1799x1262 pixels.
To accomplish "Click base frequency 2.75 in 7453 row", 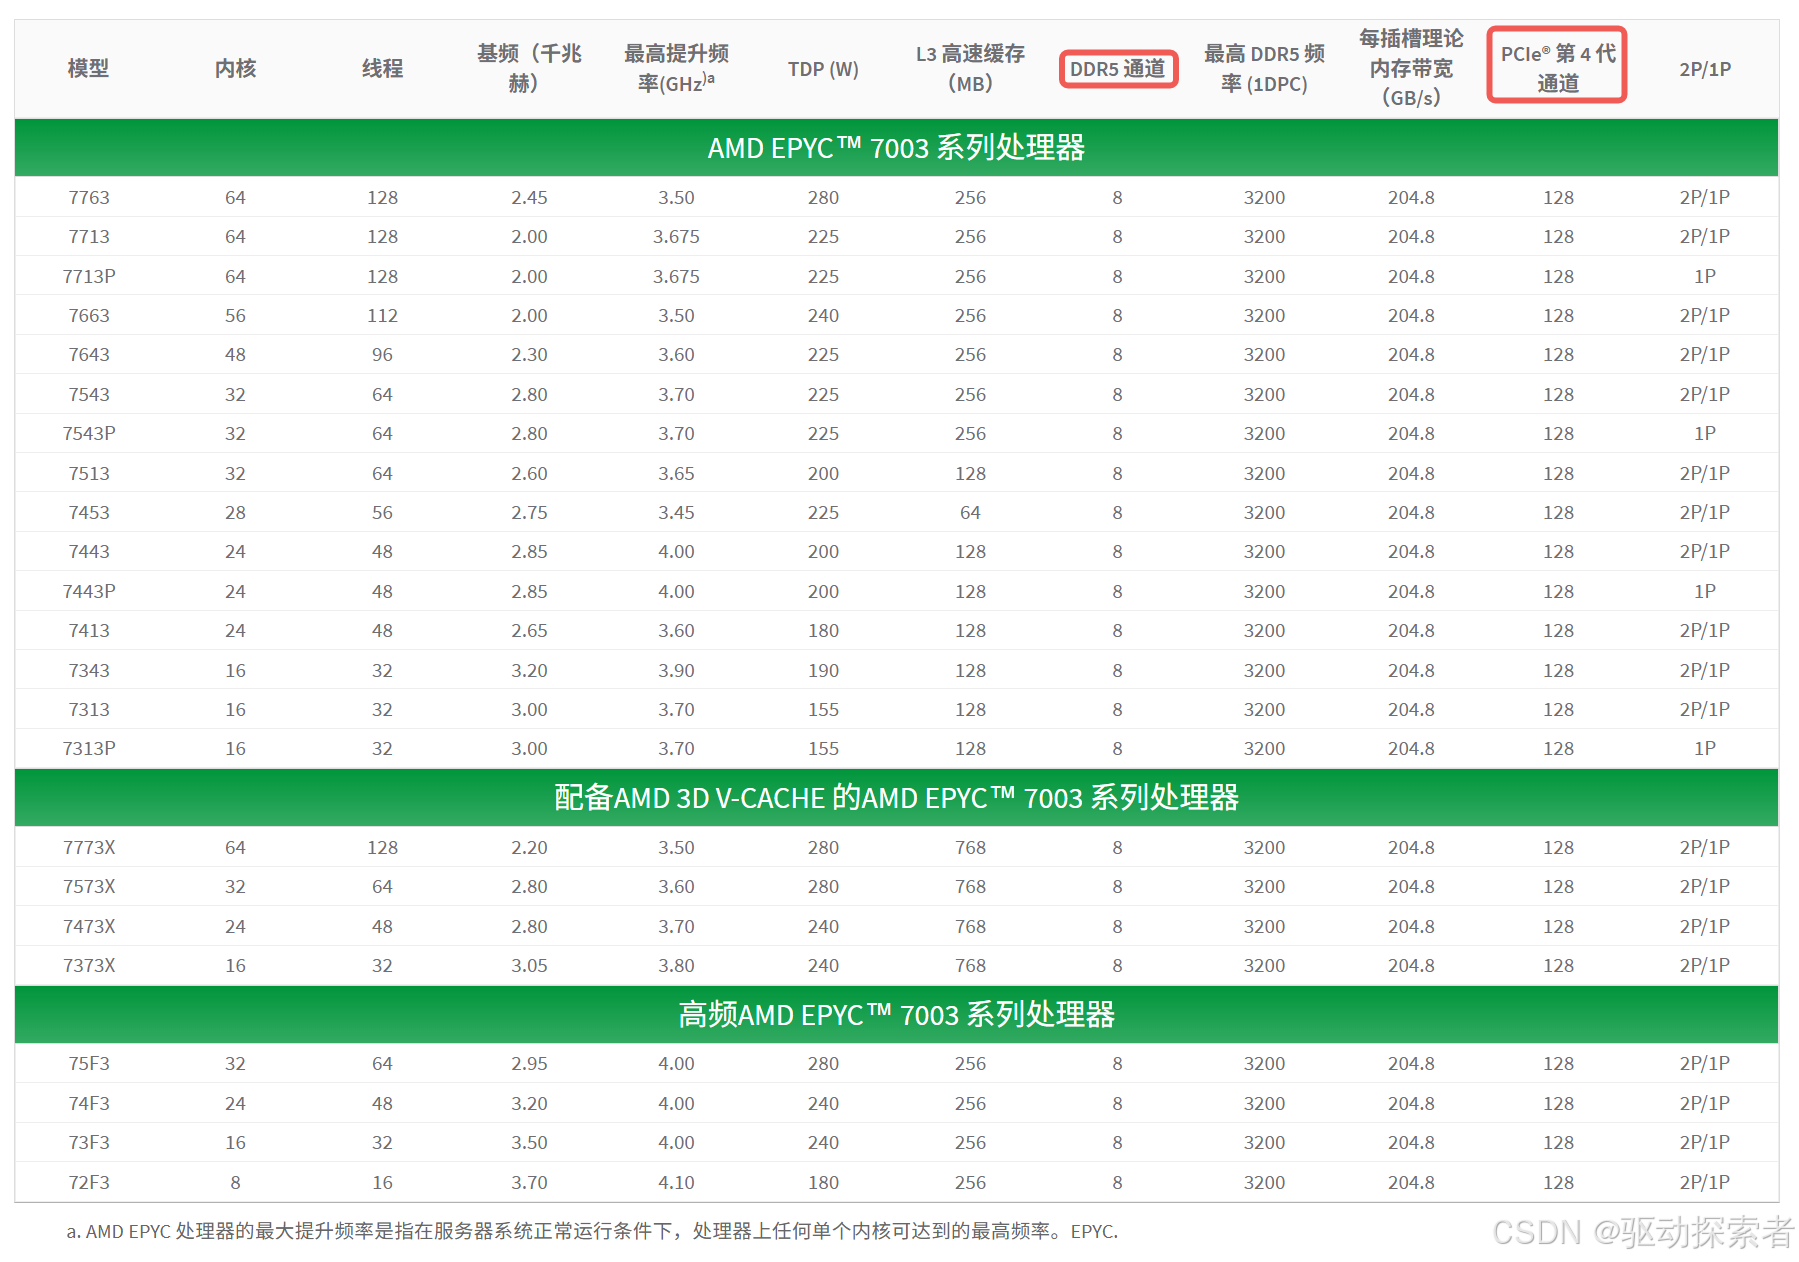I will point(529,513).
